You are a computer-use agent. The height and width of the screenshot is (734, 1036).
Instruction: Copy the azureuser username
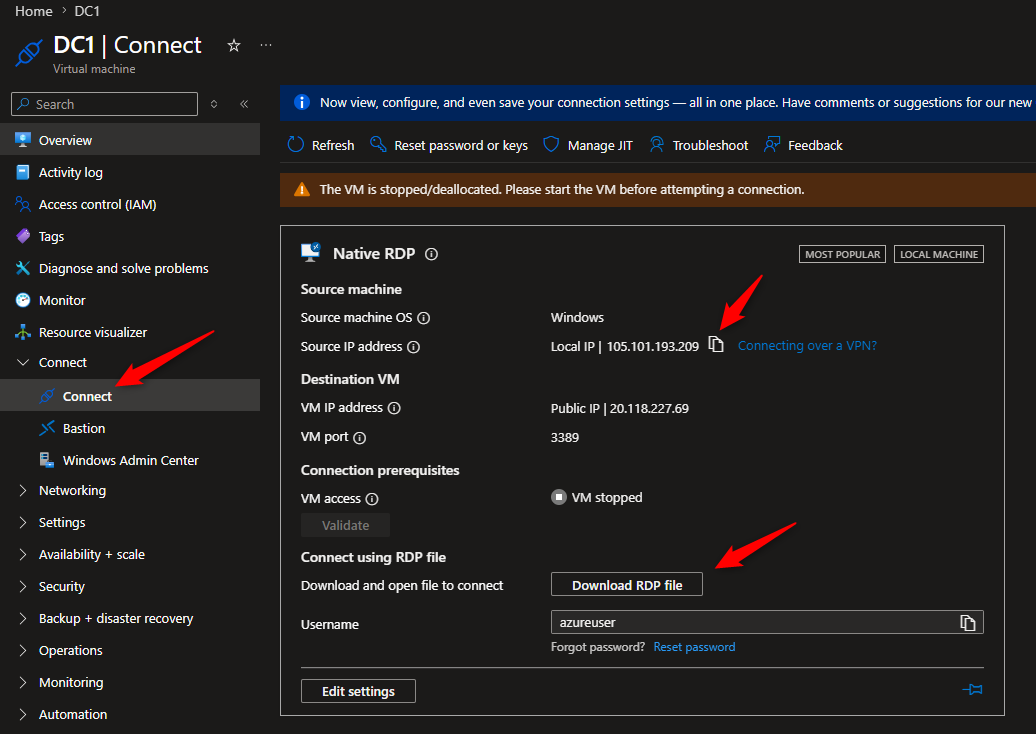[x=967, y=622]
